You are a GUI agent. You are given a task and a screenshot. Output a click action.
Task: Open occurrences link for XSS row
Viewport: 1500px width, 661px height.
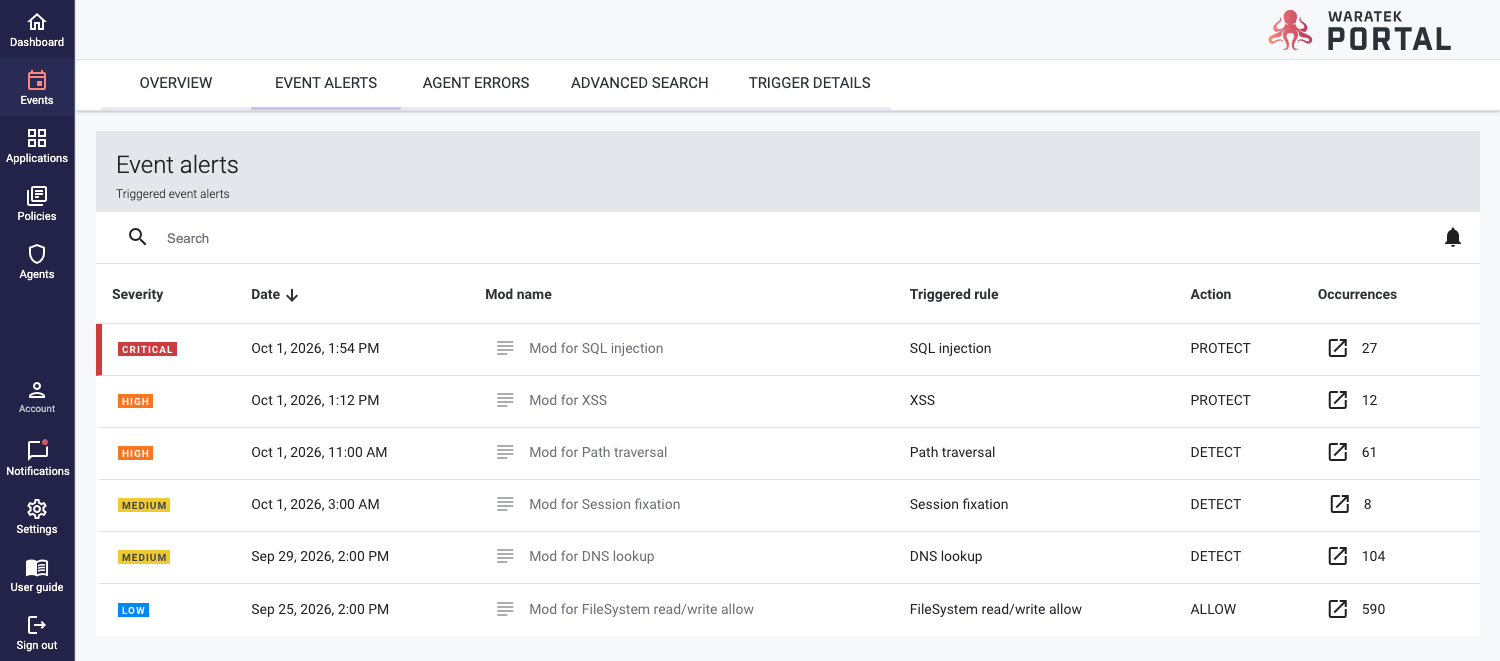coord(1337,400)
